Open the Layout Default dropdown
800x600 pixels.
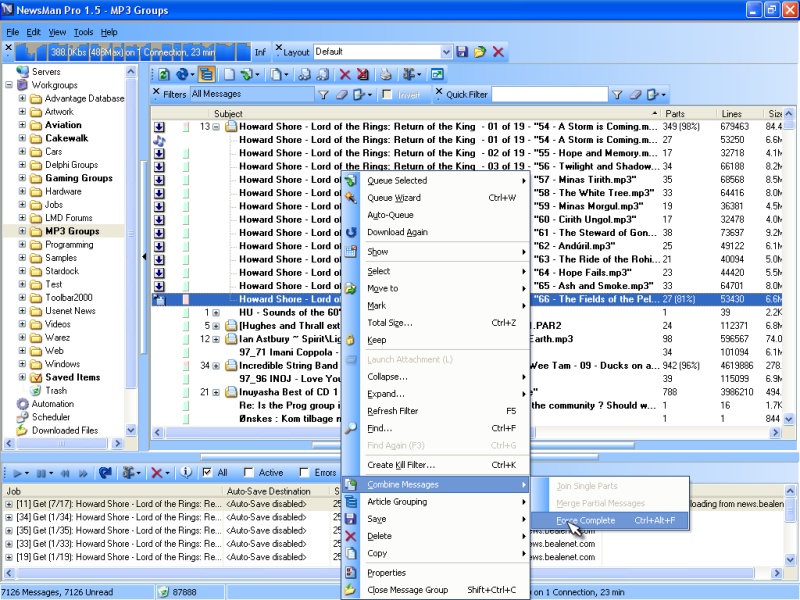tap(446, 52)
